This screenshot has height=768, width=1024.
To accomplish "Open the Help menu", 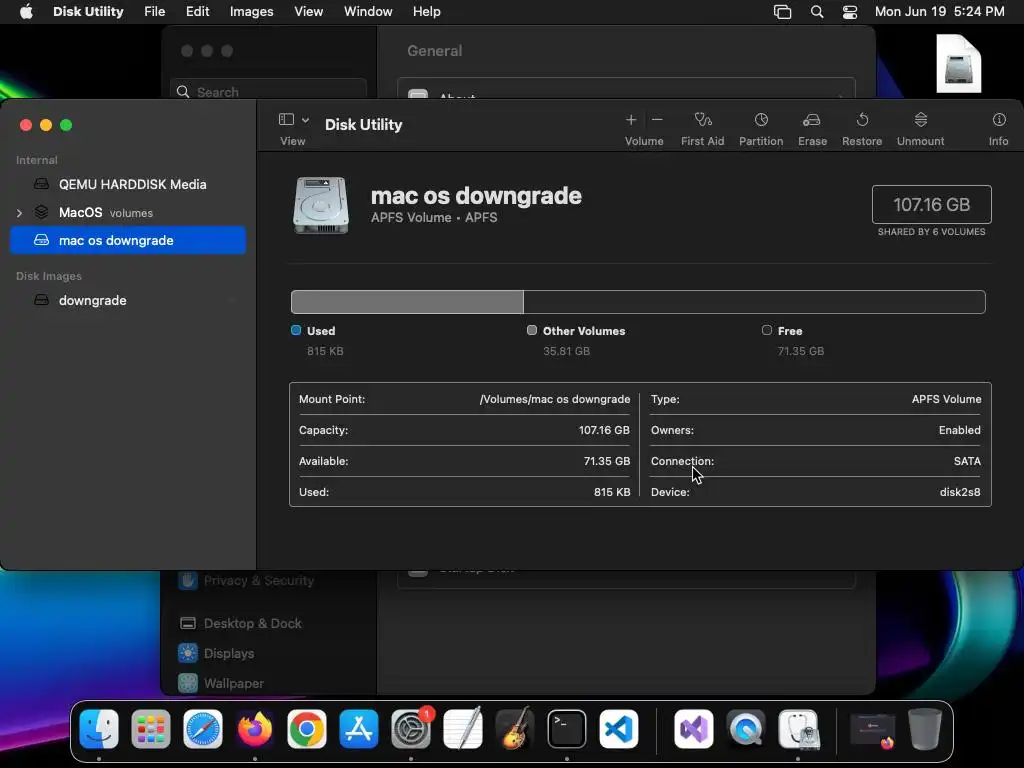I will tap(426, 12).
